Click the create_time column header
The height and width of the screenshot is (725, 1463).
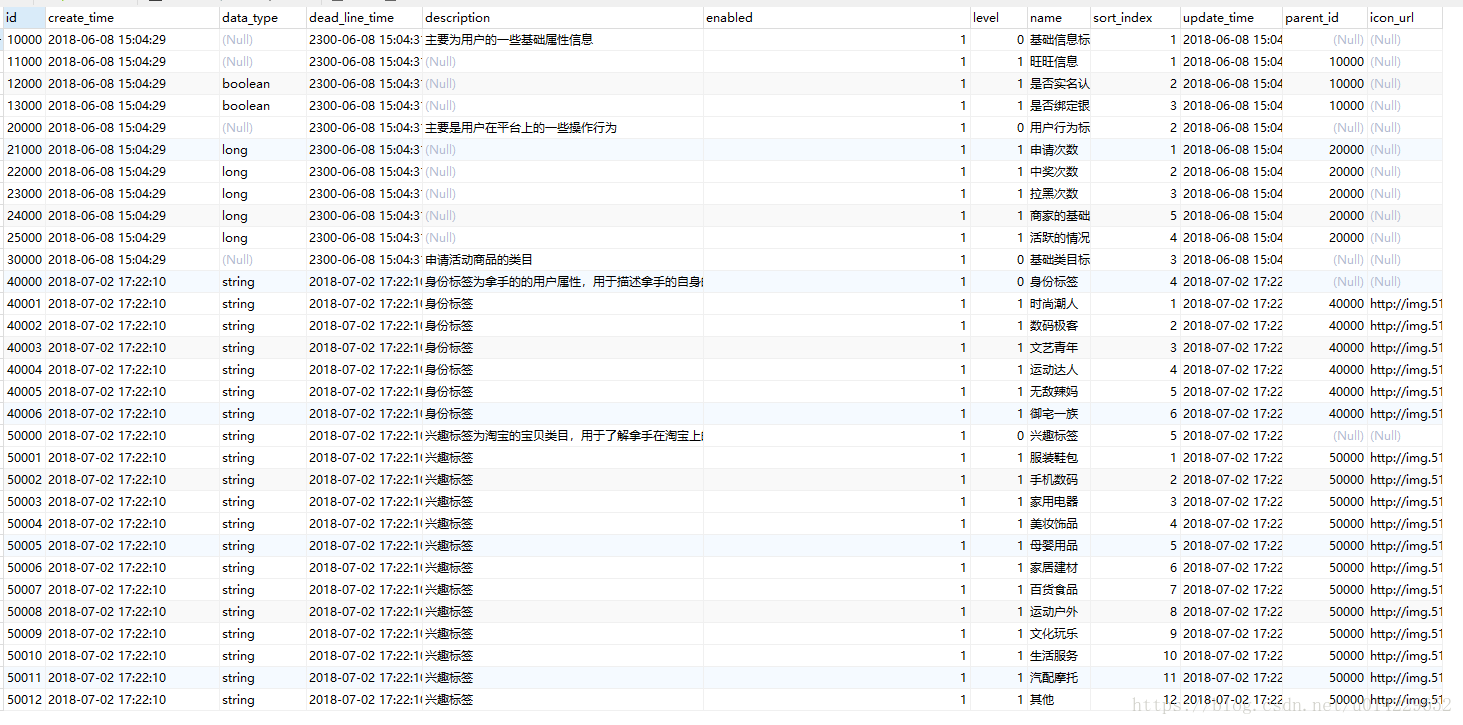[x=132, y=18]
